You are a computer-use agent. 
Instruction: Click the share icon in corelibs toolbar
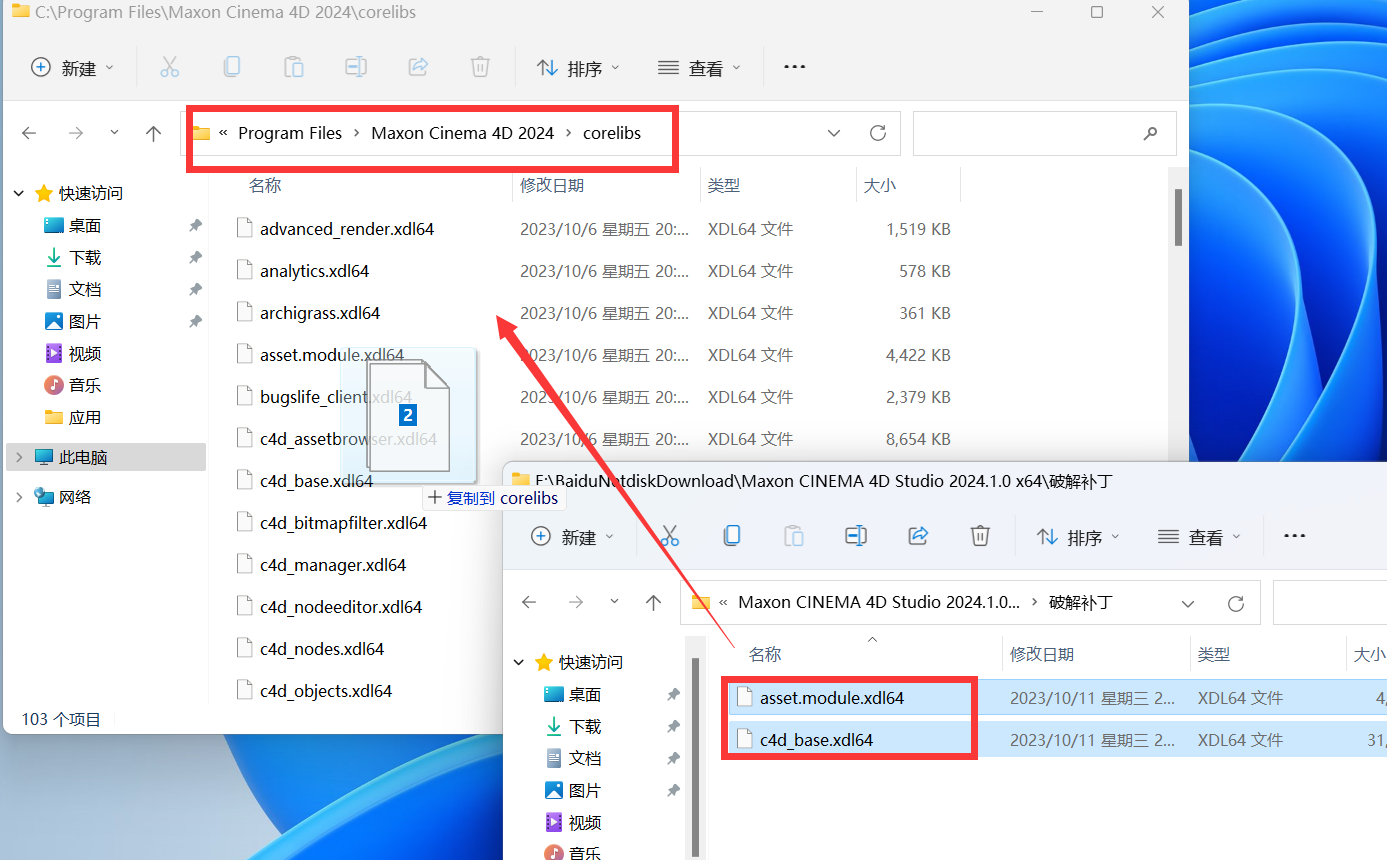click(418, 67)
